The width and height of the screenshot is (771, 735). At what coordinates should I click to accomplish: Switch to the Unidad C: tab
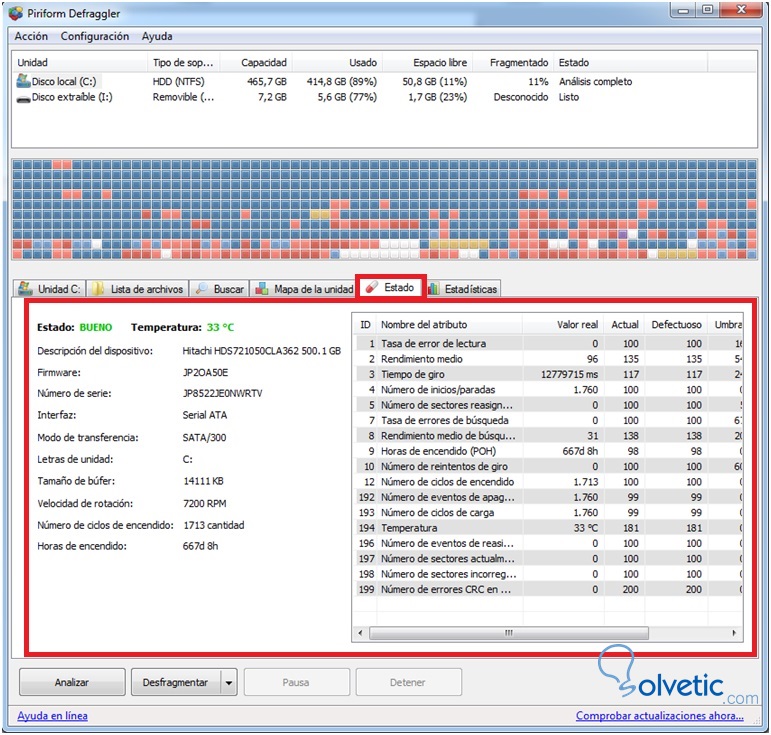(x=50, y=289)
